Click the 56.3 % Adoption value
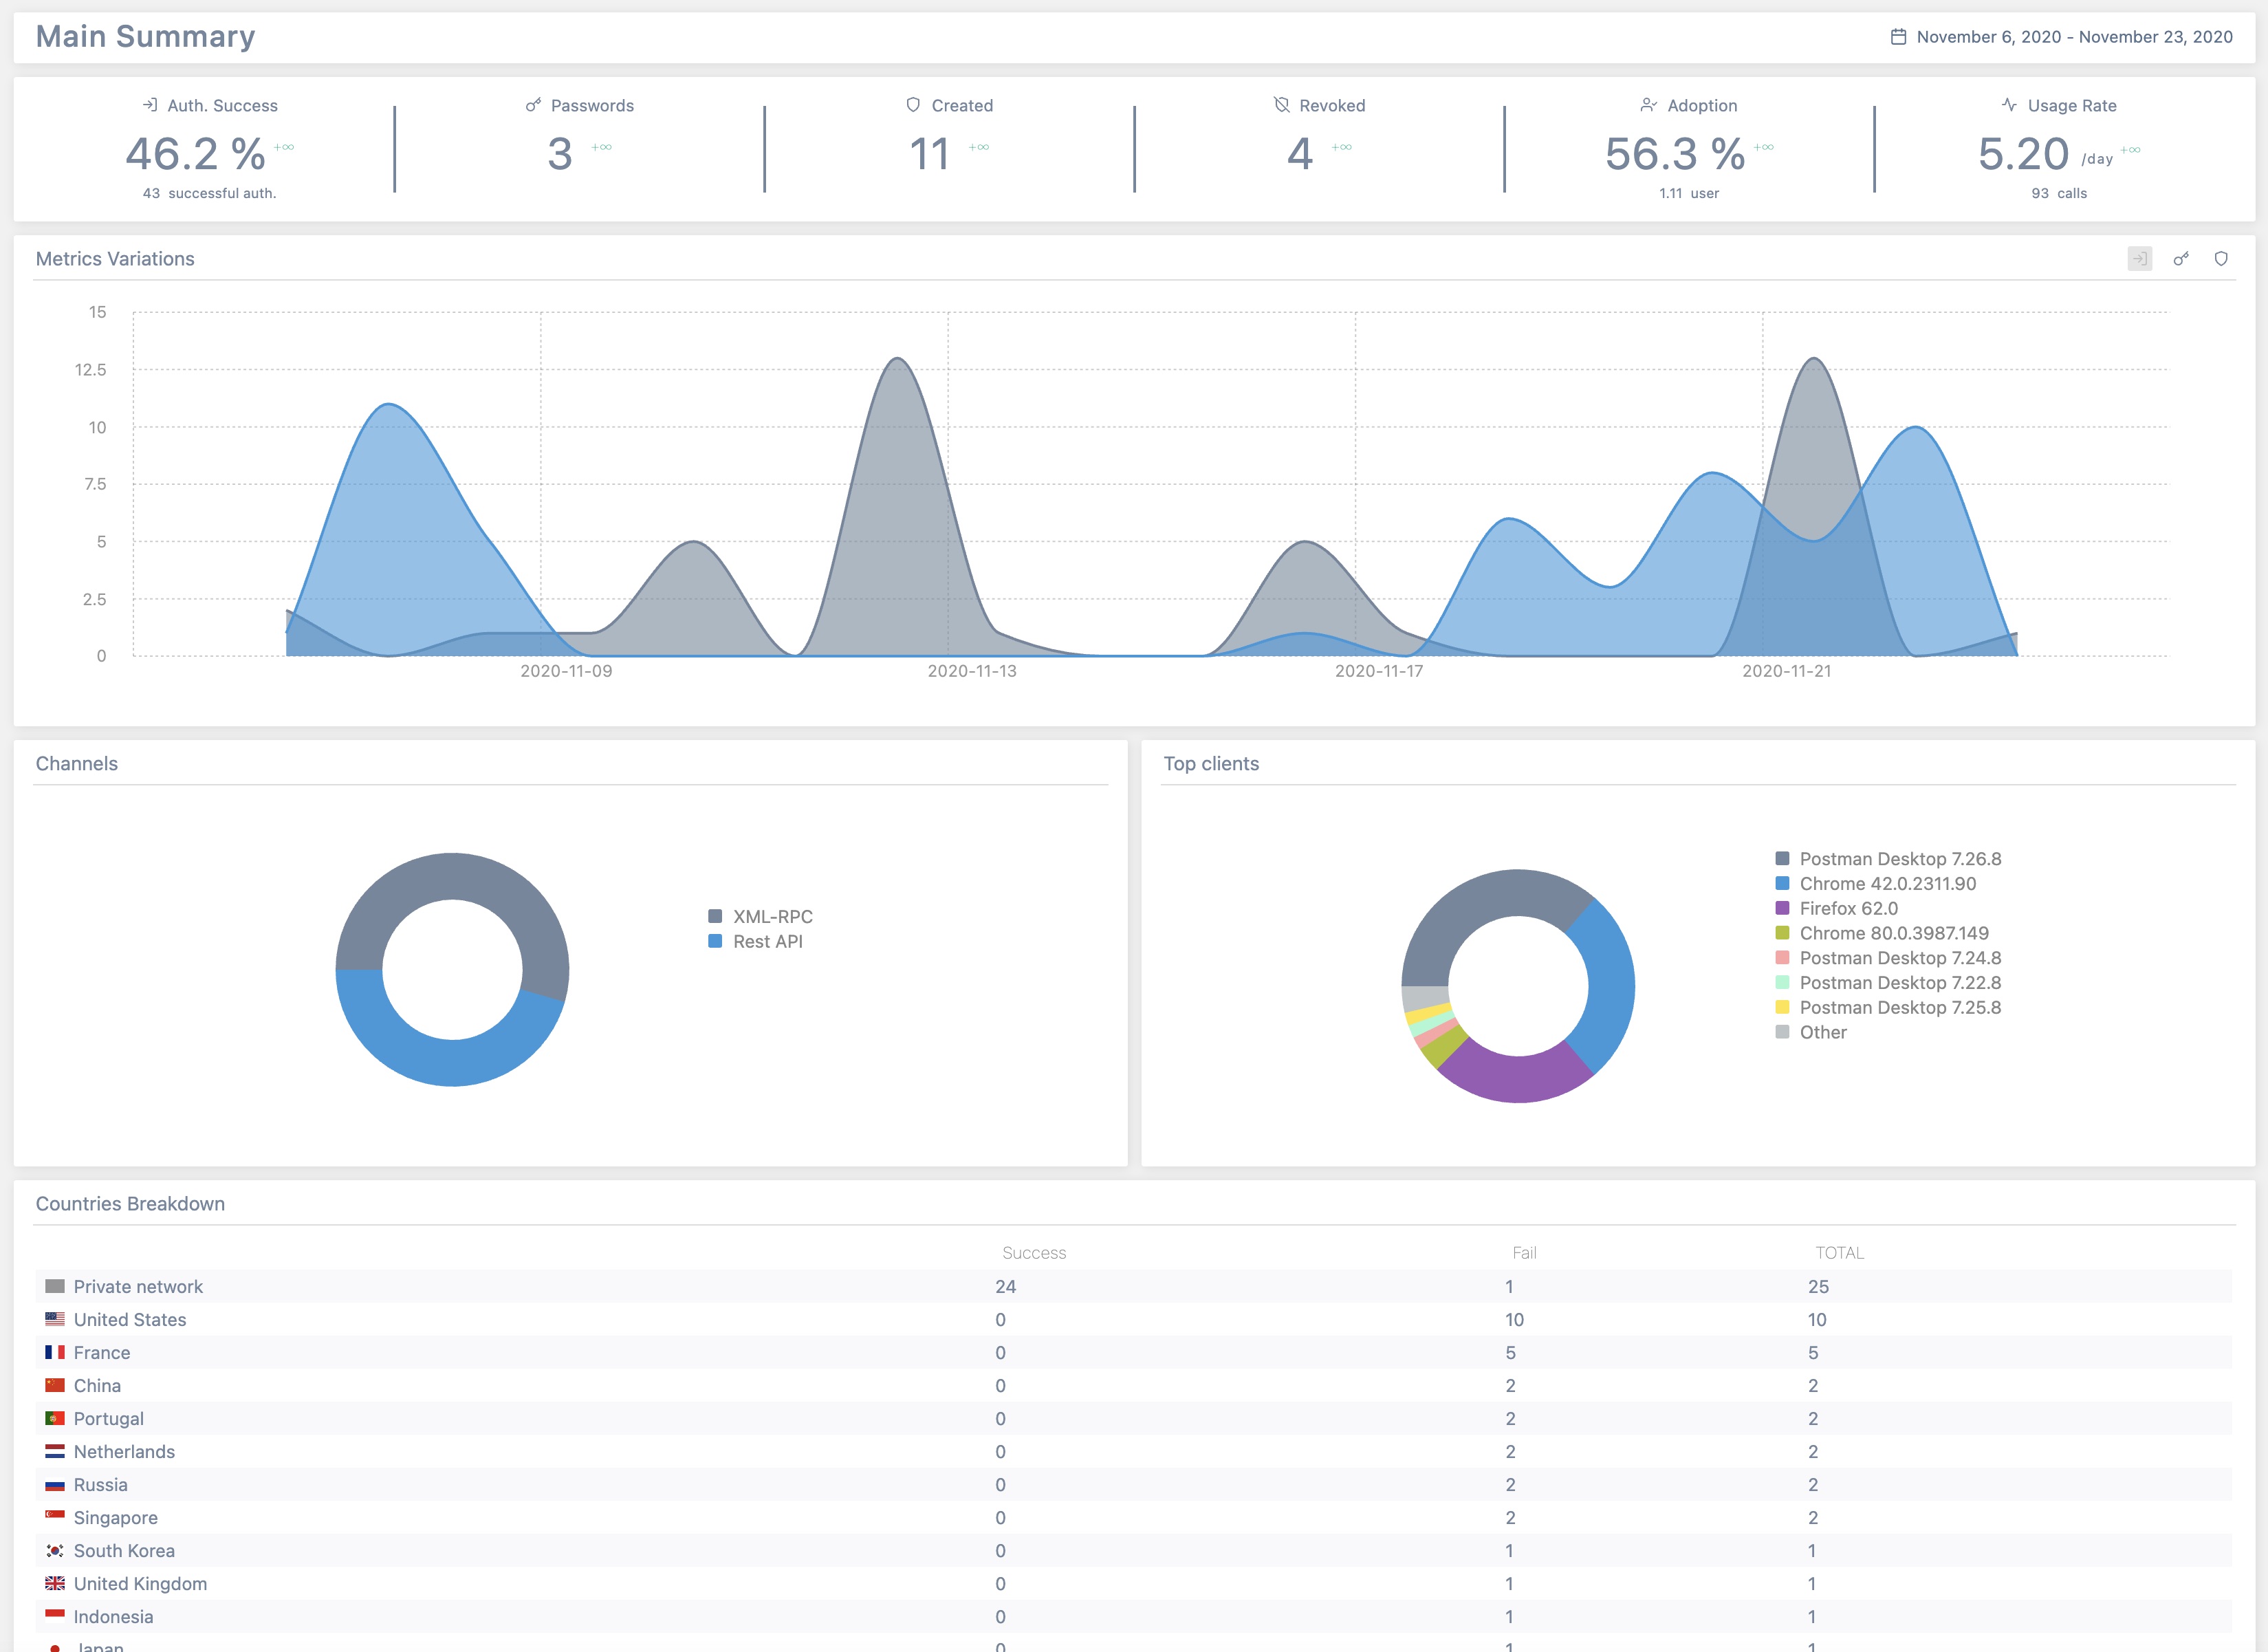Image resolution: width=2268 pixels, height=1652 pixels. (1675, 154)
